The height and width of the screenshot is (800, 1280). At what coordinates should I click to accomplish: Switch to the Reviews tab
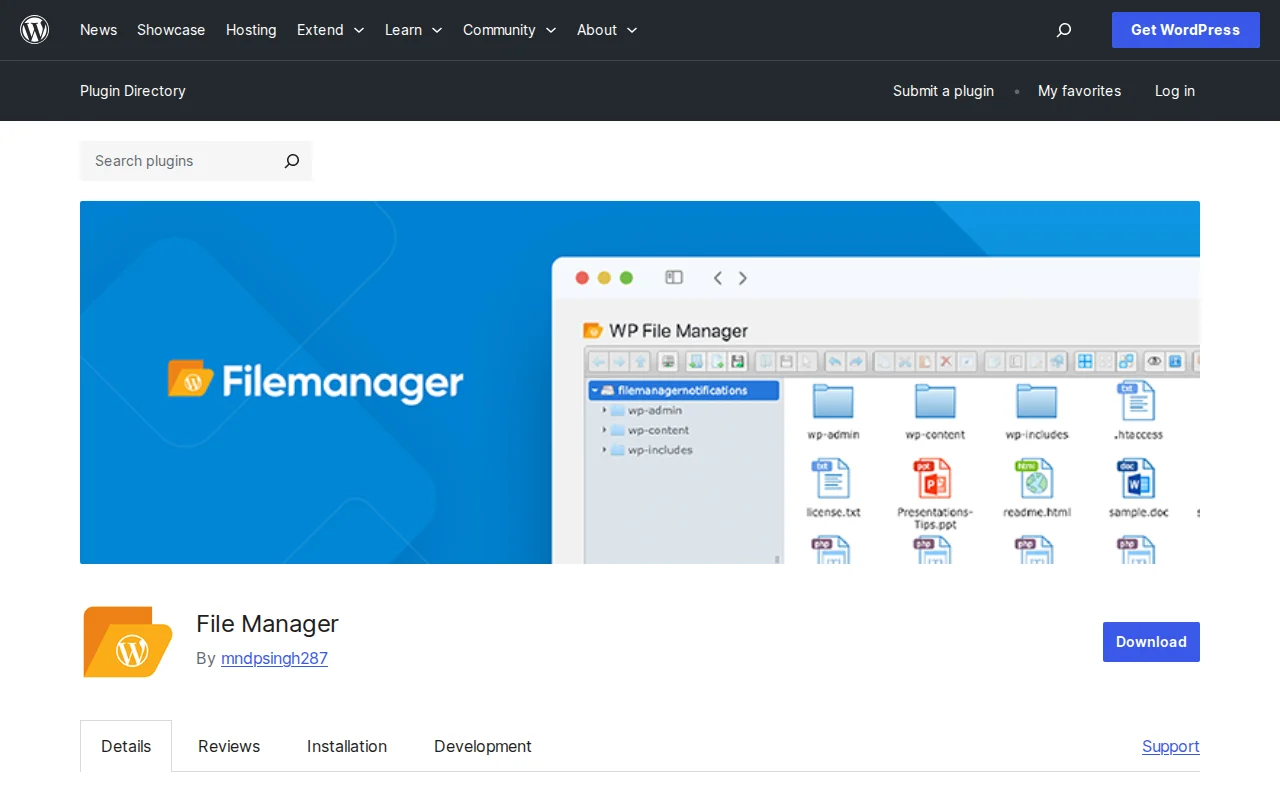click(228, 746)
